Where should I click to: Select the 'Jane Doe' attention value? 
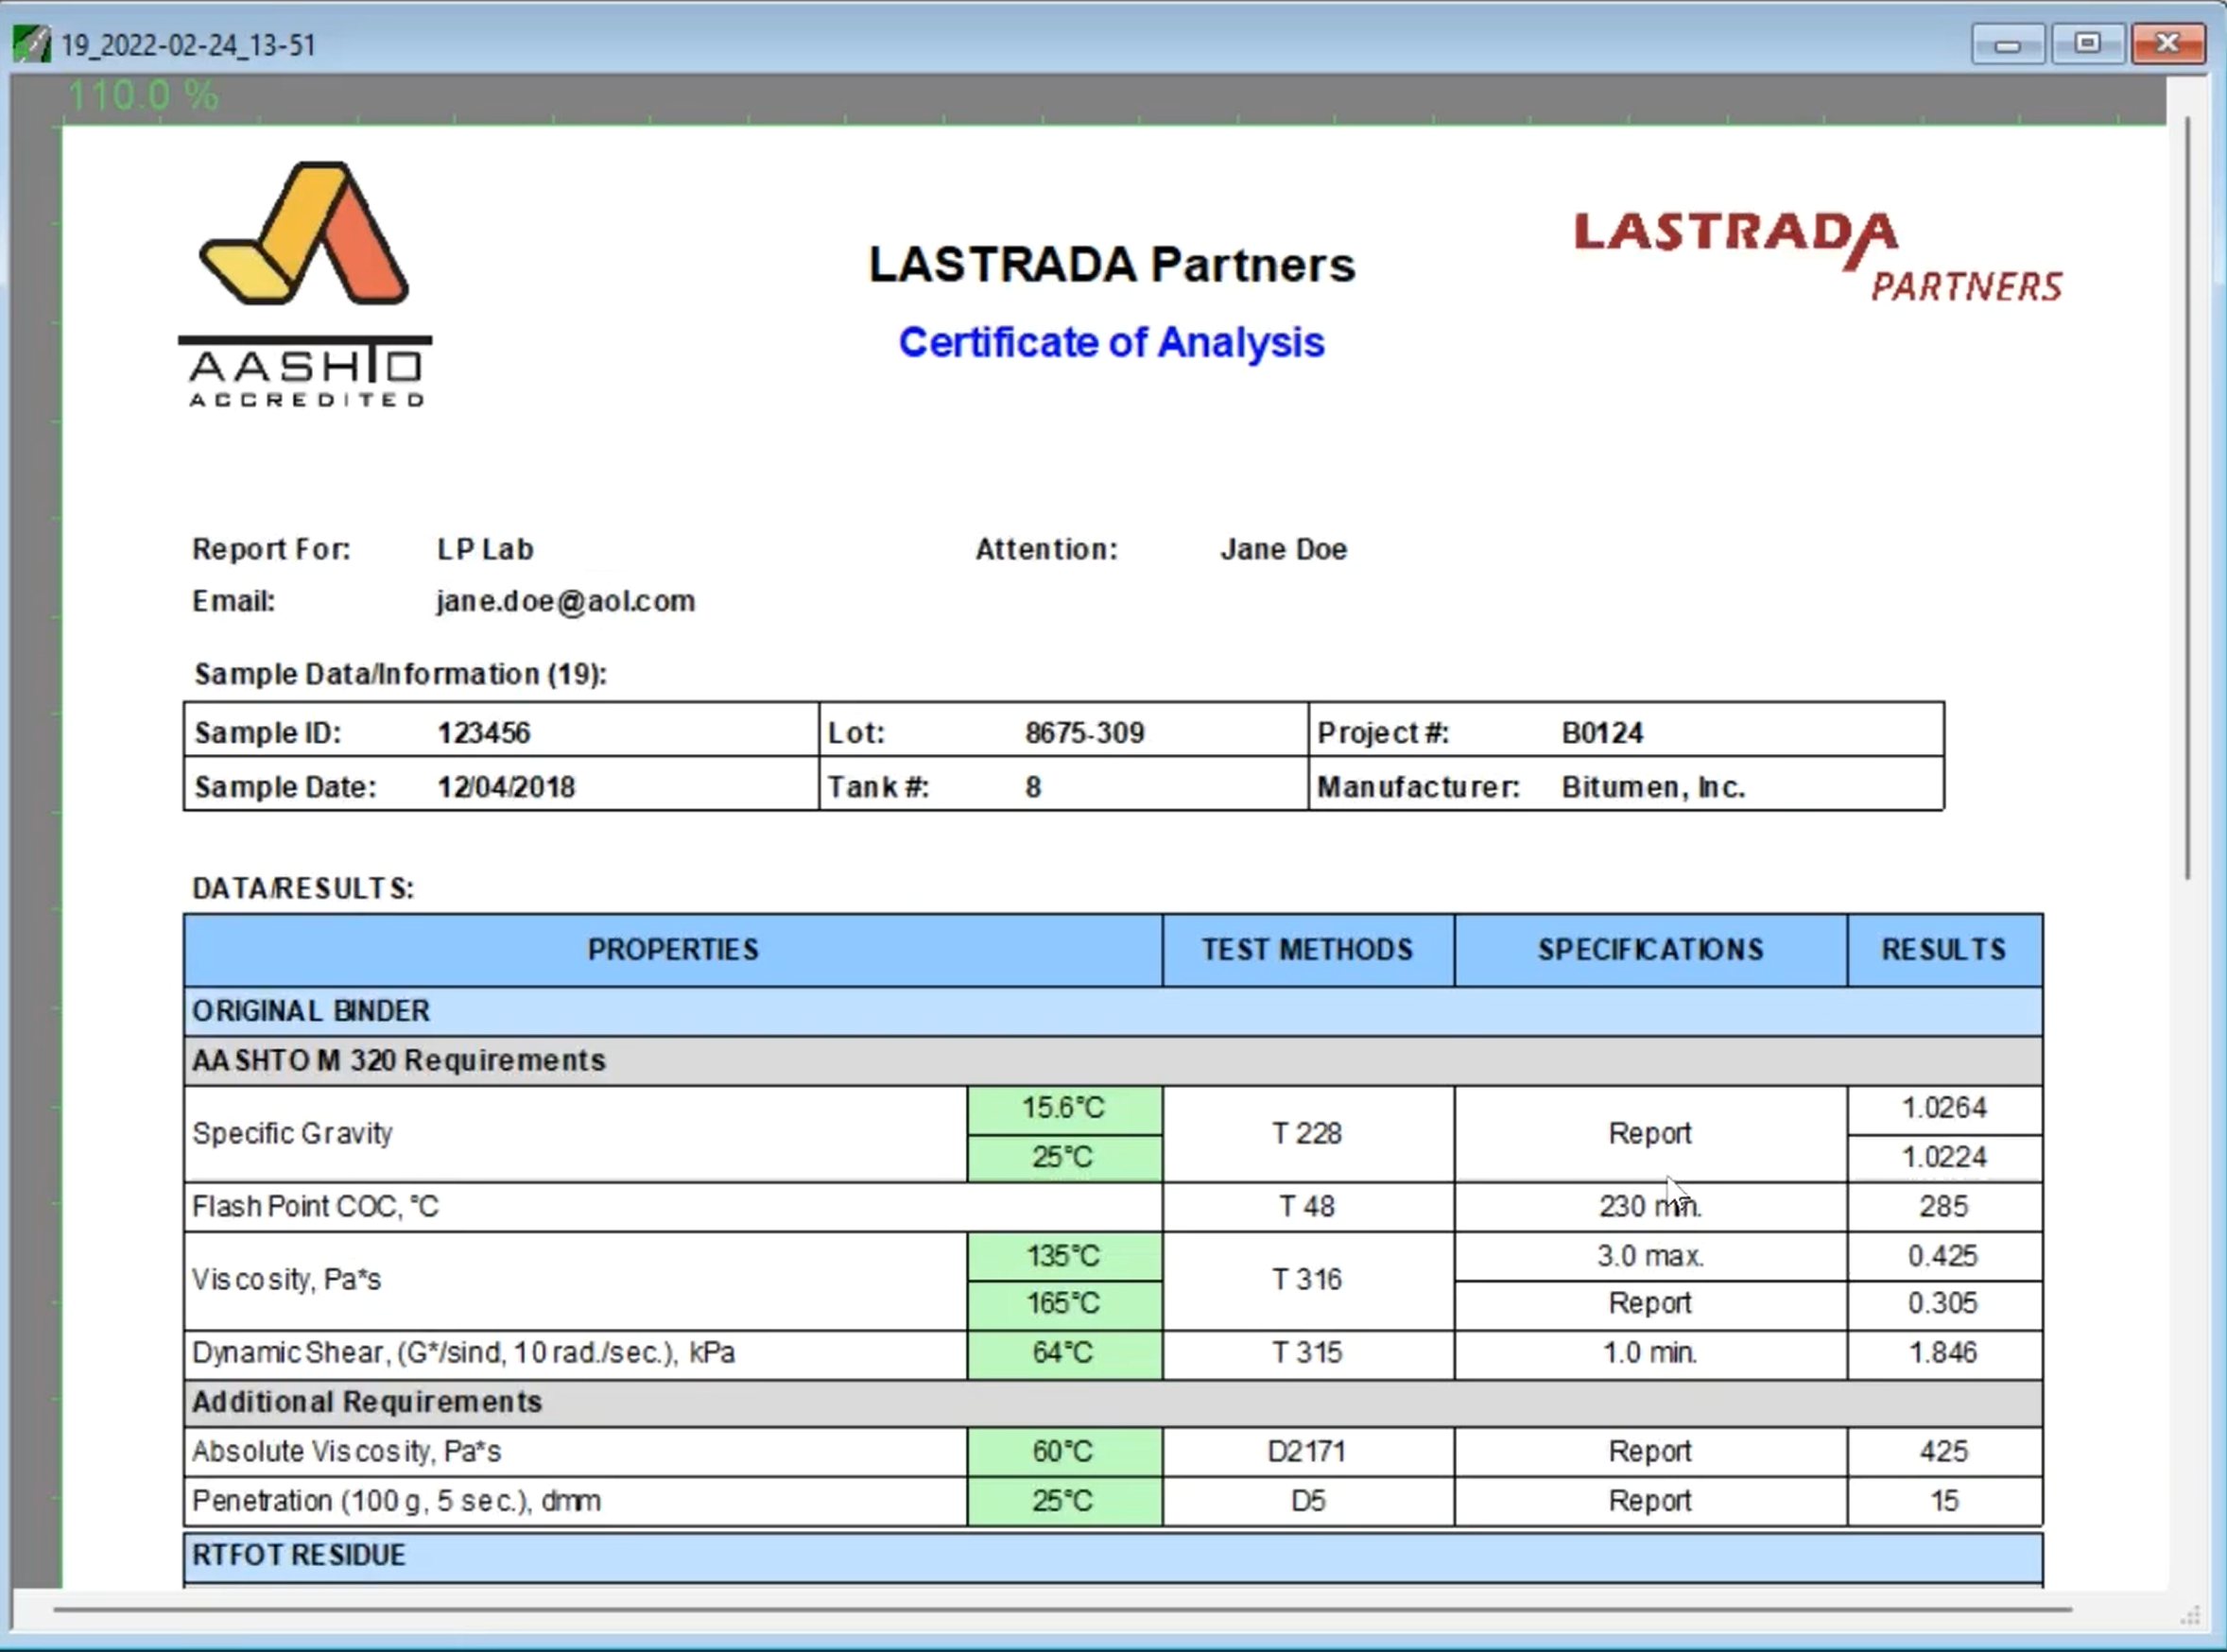pos(1283,549)
